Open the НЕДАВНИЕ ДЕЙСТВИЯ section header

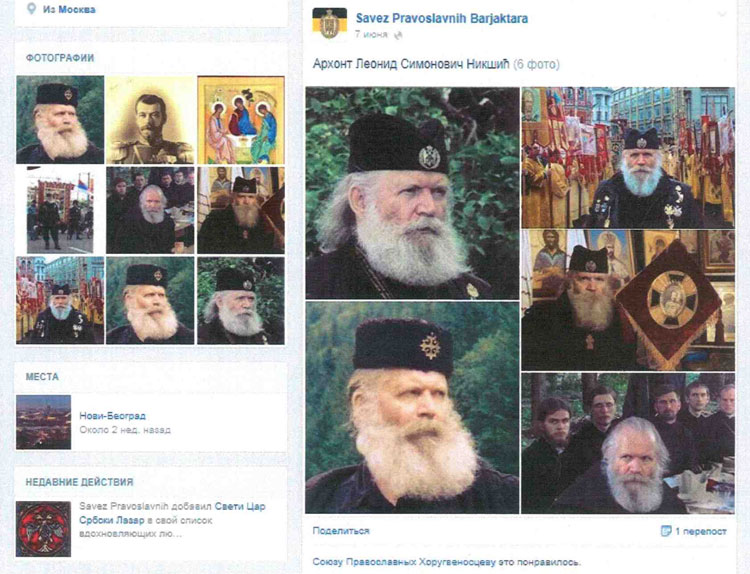pyautogui.click(x=79, y=482)
